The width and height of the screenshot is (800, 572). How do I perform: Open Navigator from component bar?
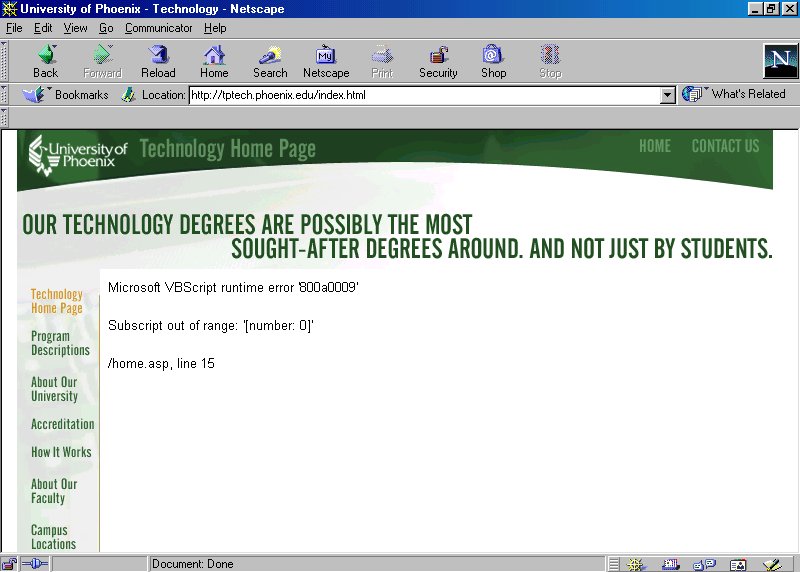coord(636,564)
